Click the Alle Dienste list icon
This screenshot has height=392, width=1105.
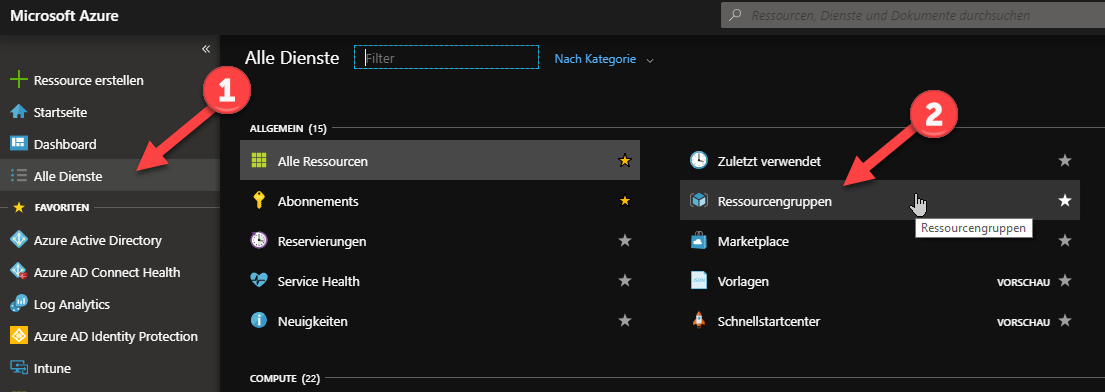pyautogui.click(x=18, y=176)
